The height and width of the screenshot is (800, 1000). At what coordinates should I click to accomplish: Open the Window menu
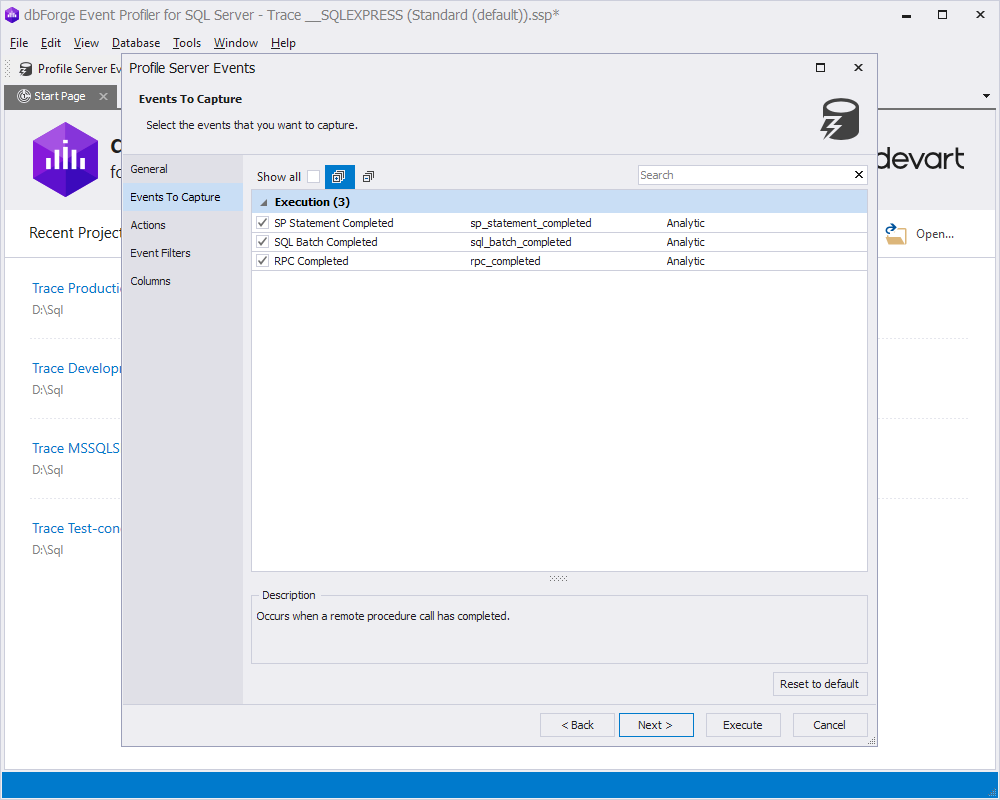tap(236, 43)
